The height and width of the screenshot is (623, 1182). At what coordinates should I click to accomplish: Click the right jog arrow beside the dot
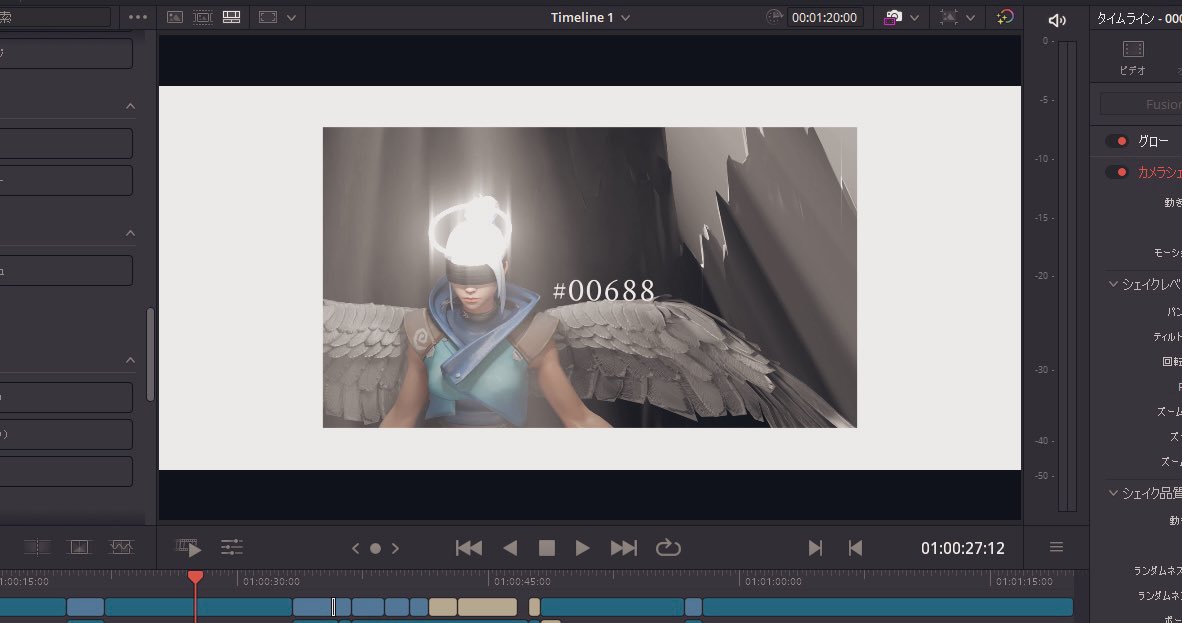[x=395, y=548]
